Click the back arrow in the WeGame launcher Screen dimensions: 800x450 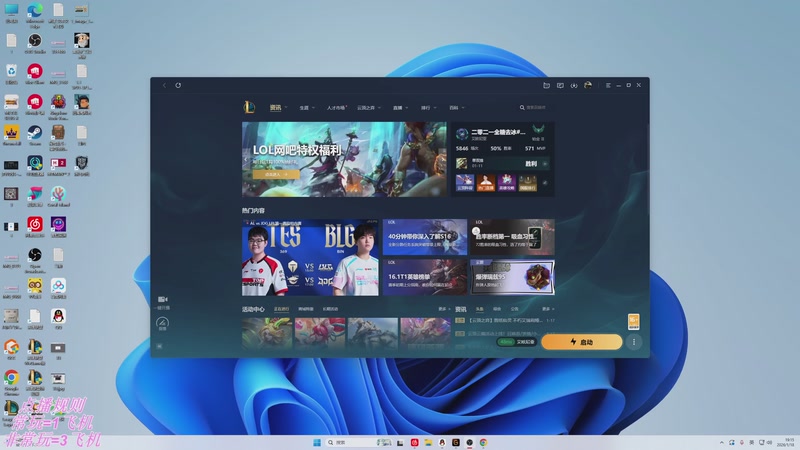click(164, 85)
